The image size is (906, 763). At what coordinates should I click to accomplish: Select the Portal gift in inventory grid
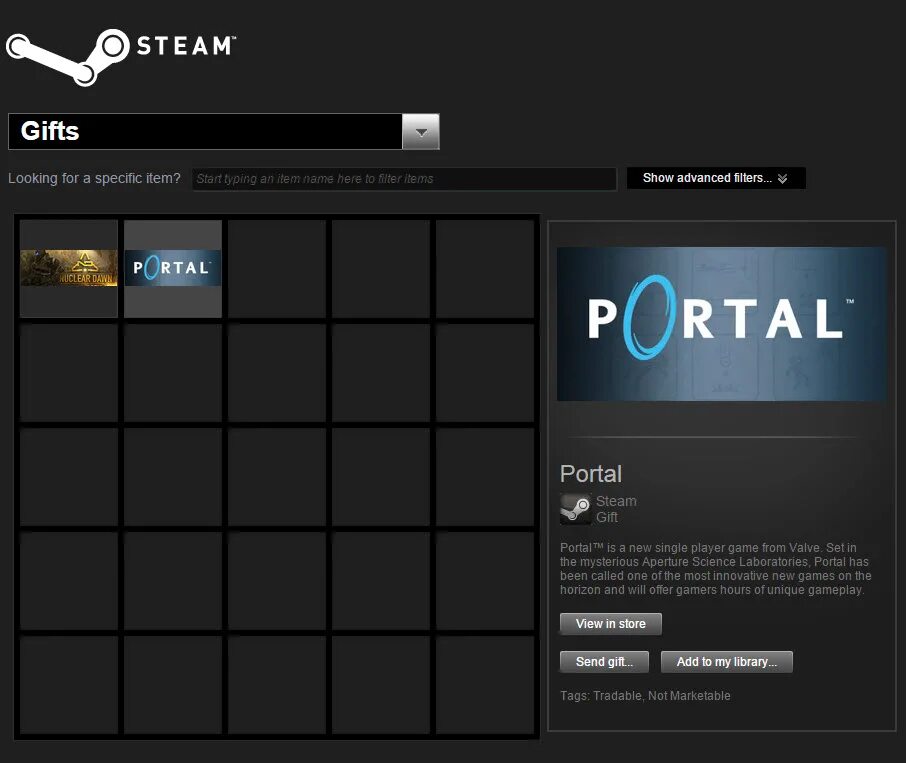click(x=173, y=269)
